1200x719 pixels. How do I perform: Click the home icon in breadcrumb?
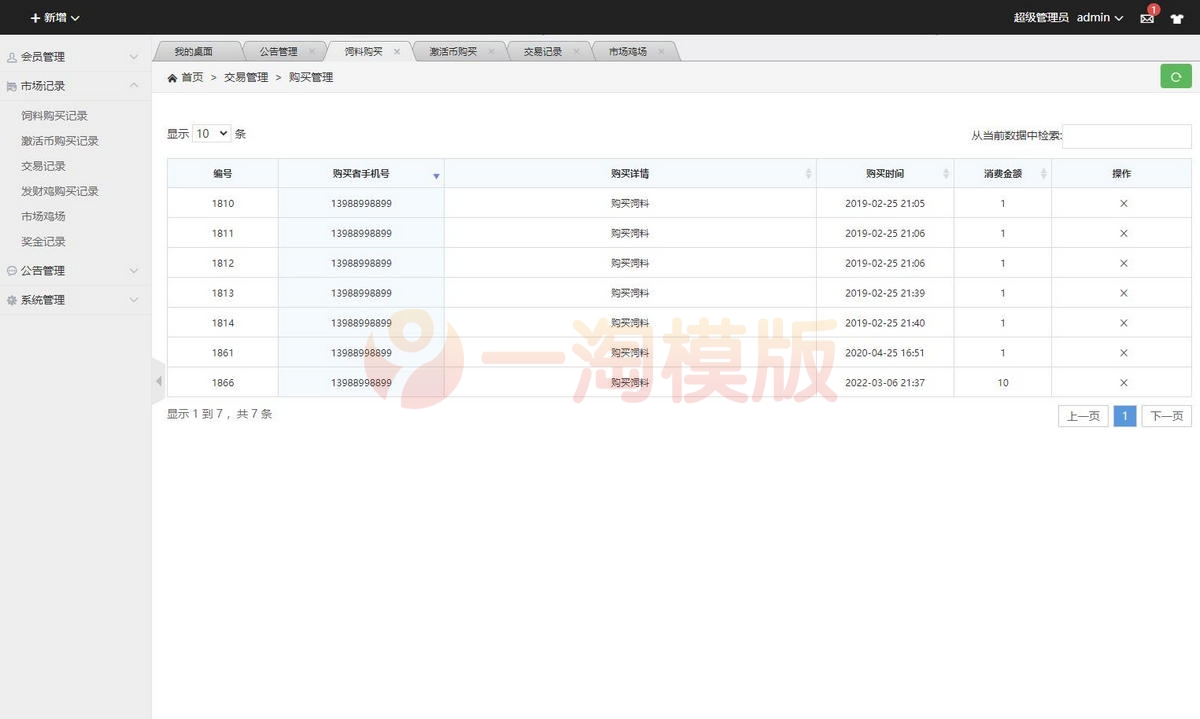(172, 77)
